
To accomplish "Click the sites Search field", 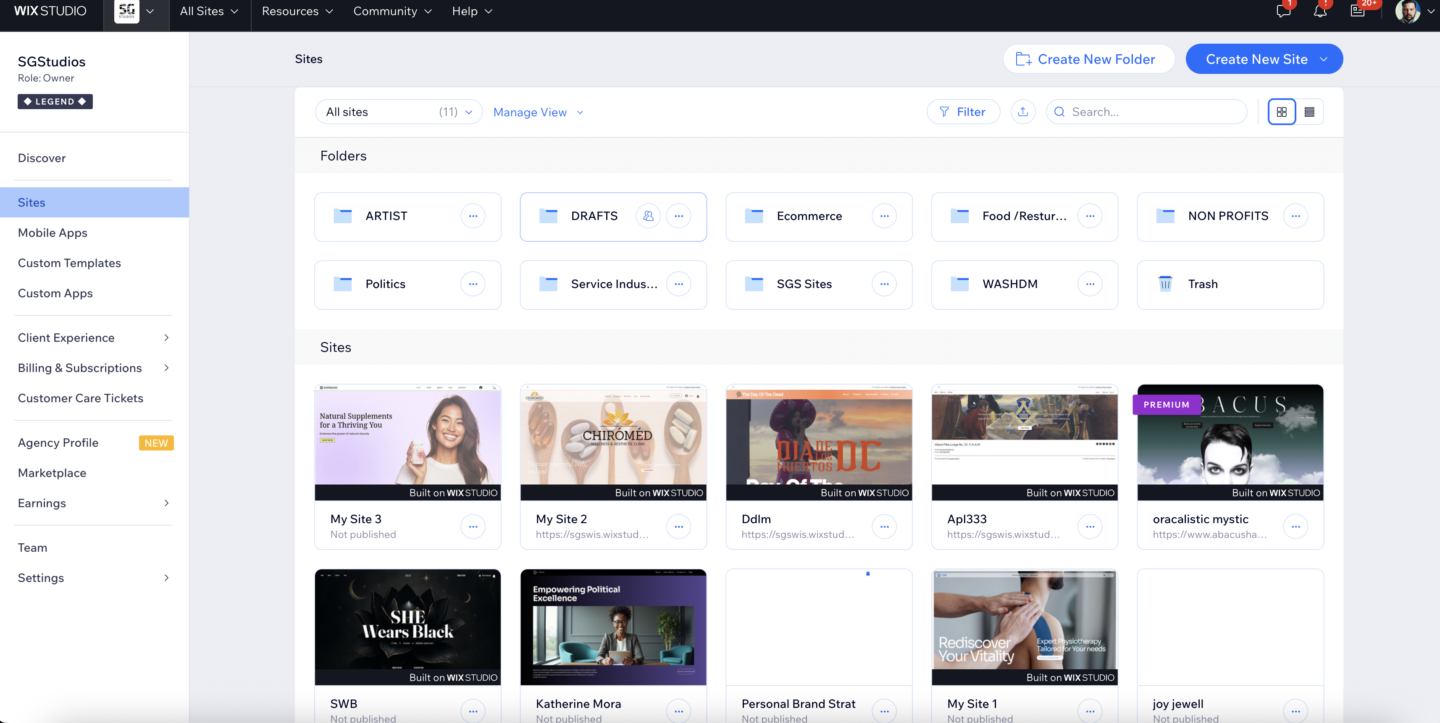I will (x=1150, y=112).
